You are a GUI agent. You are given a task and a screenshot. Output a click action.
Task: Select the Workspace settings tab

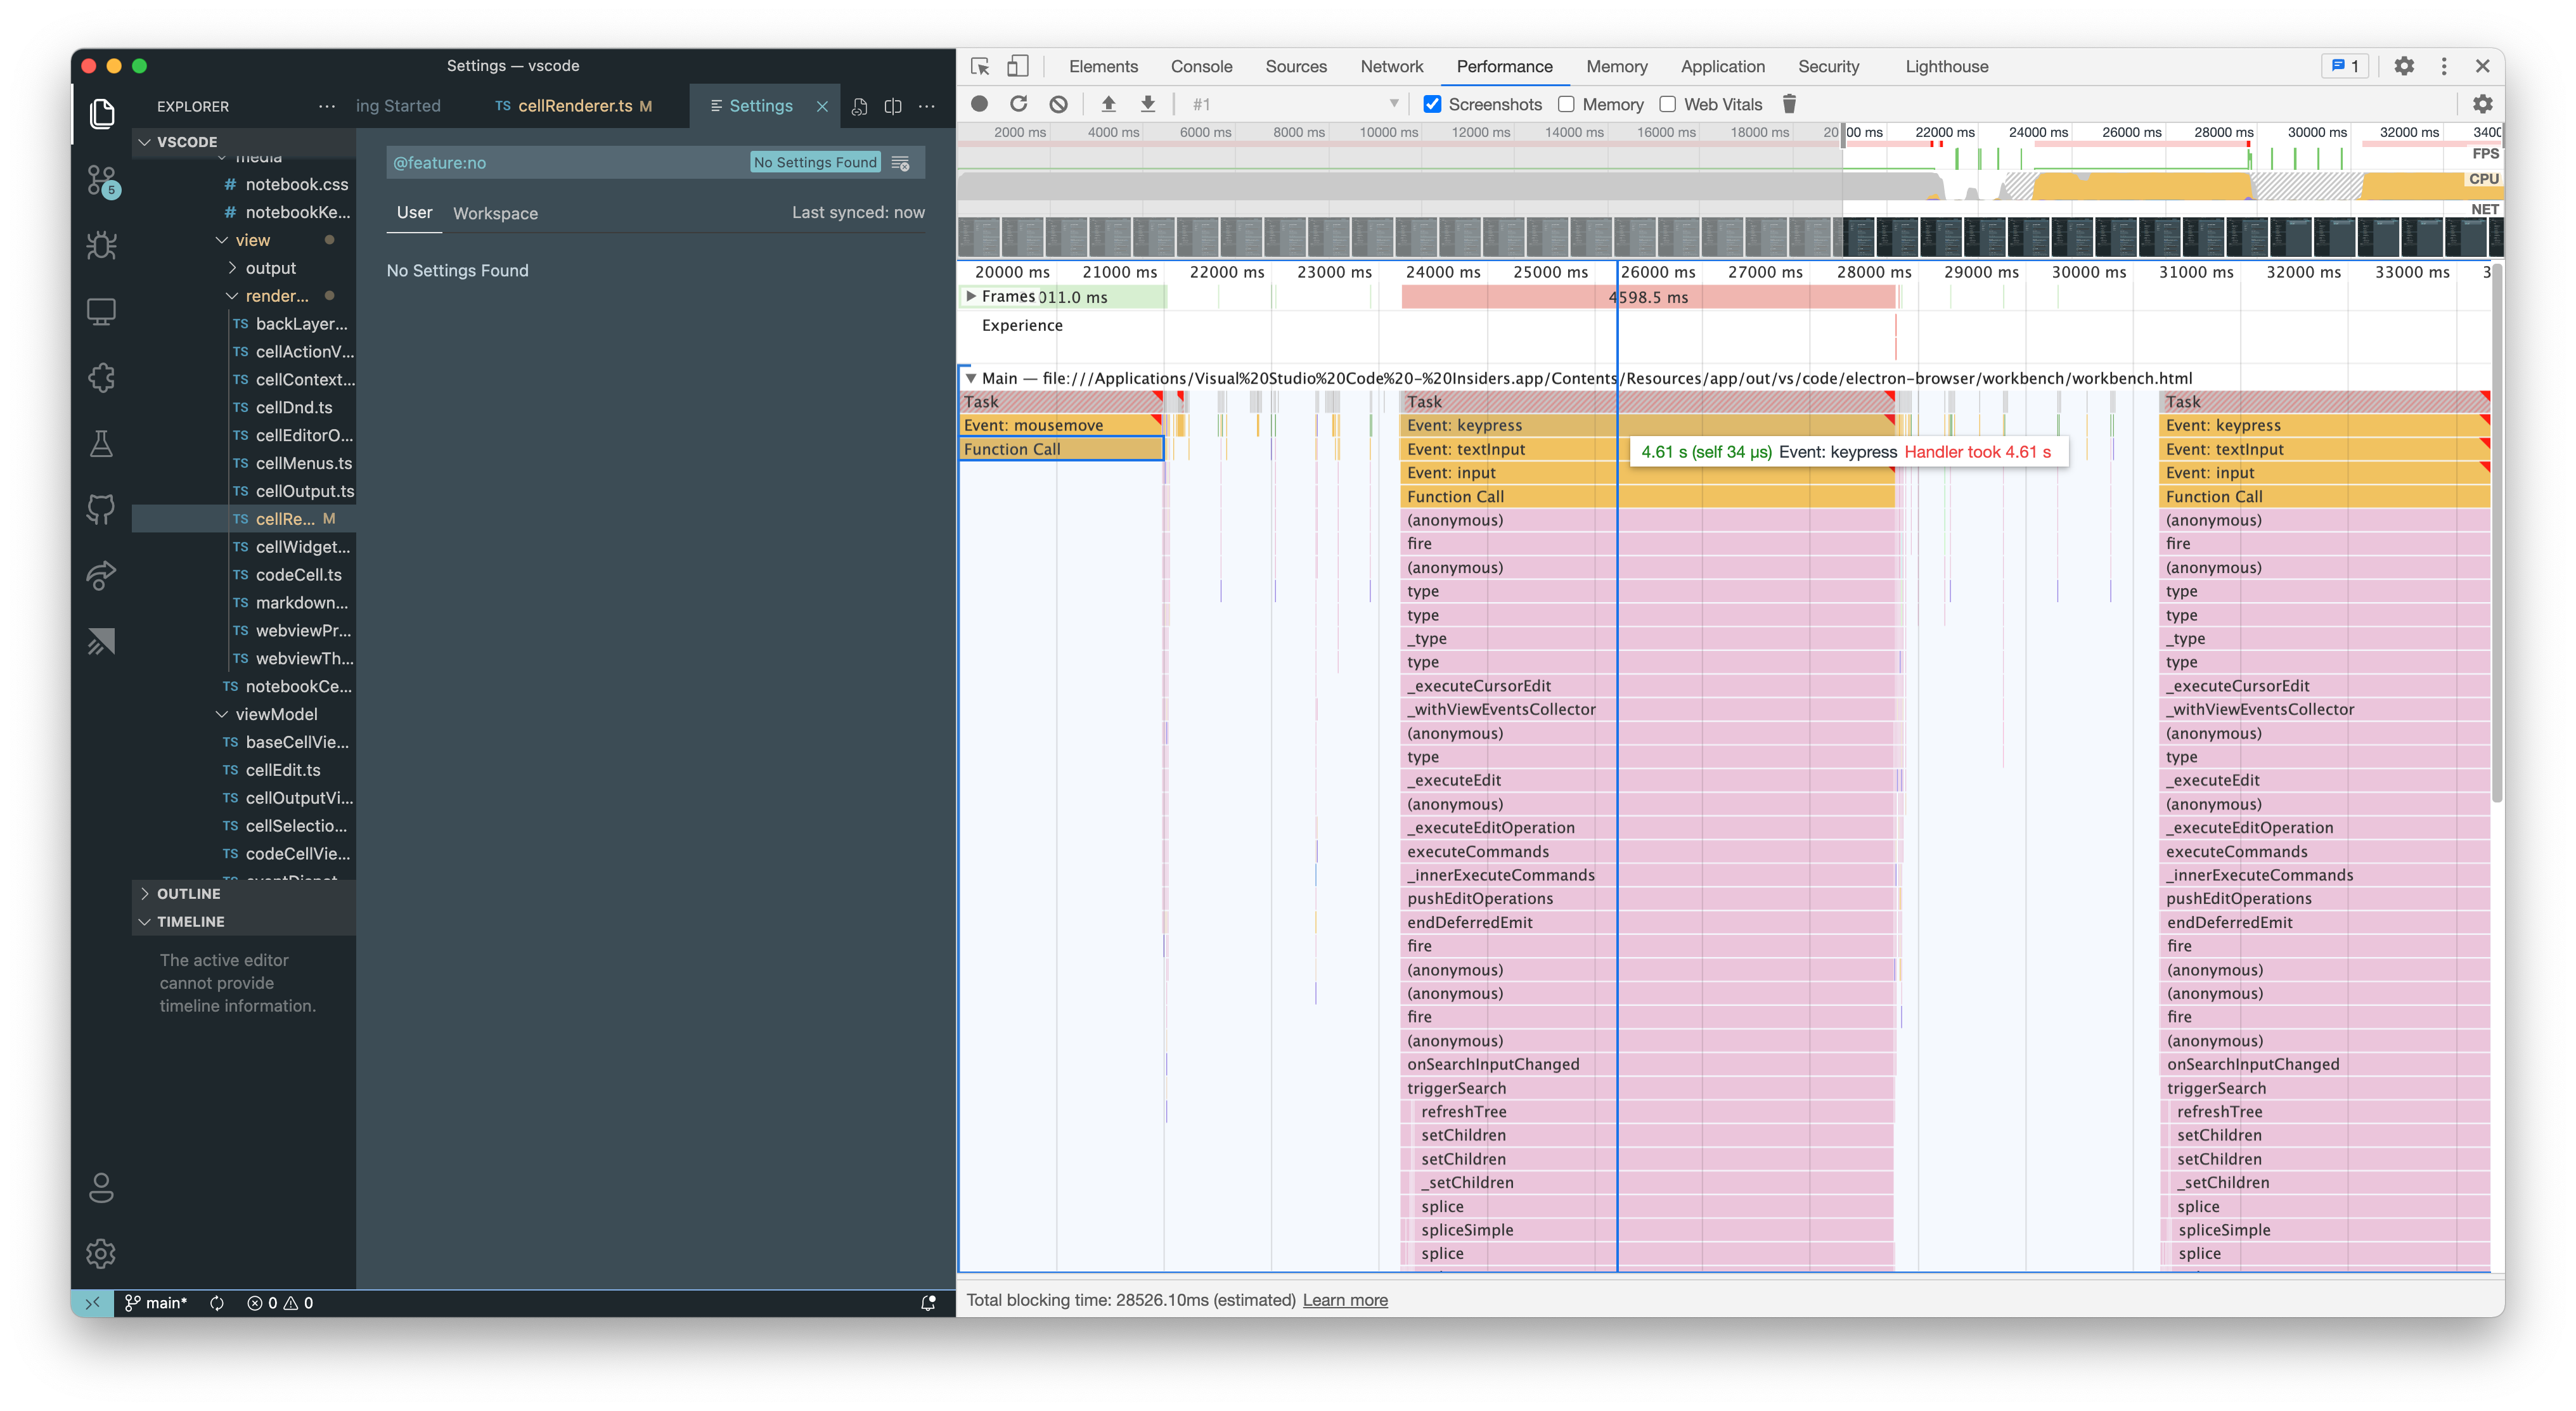495,213
